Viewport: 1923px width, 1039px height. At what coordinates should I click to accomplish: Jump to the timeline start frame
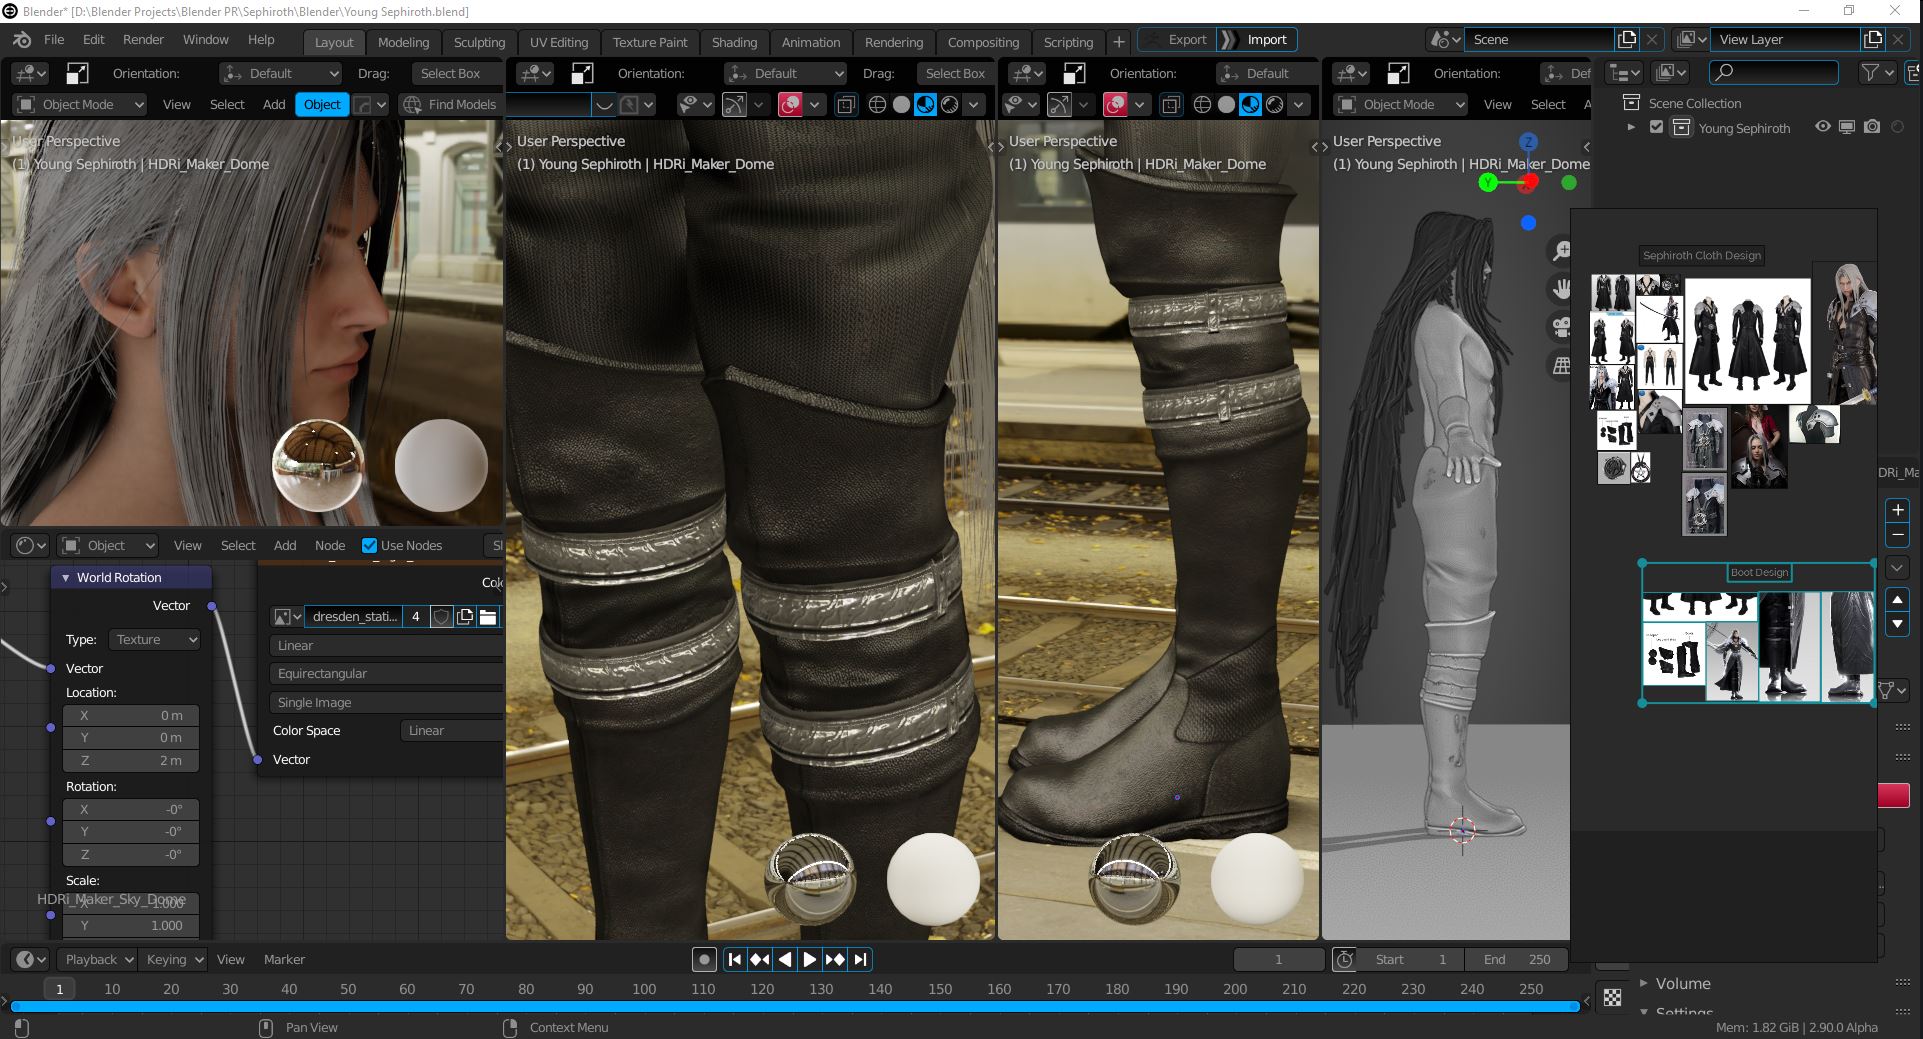tap(735, 959)
